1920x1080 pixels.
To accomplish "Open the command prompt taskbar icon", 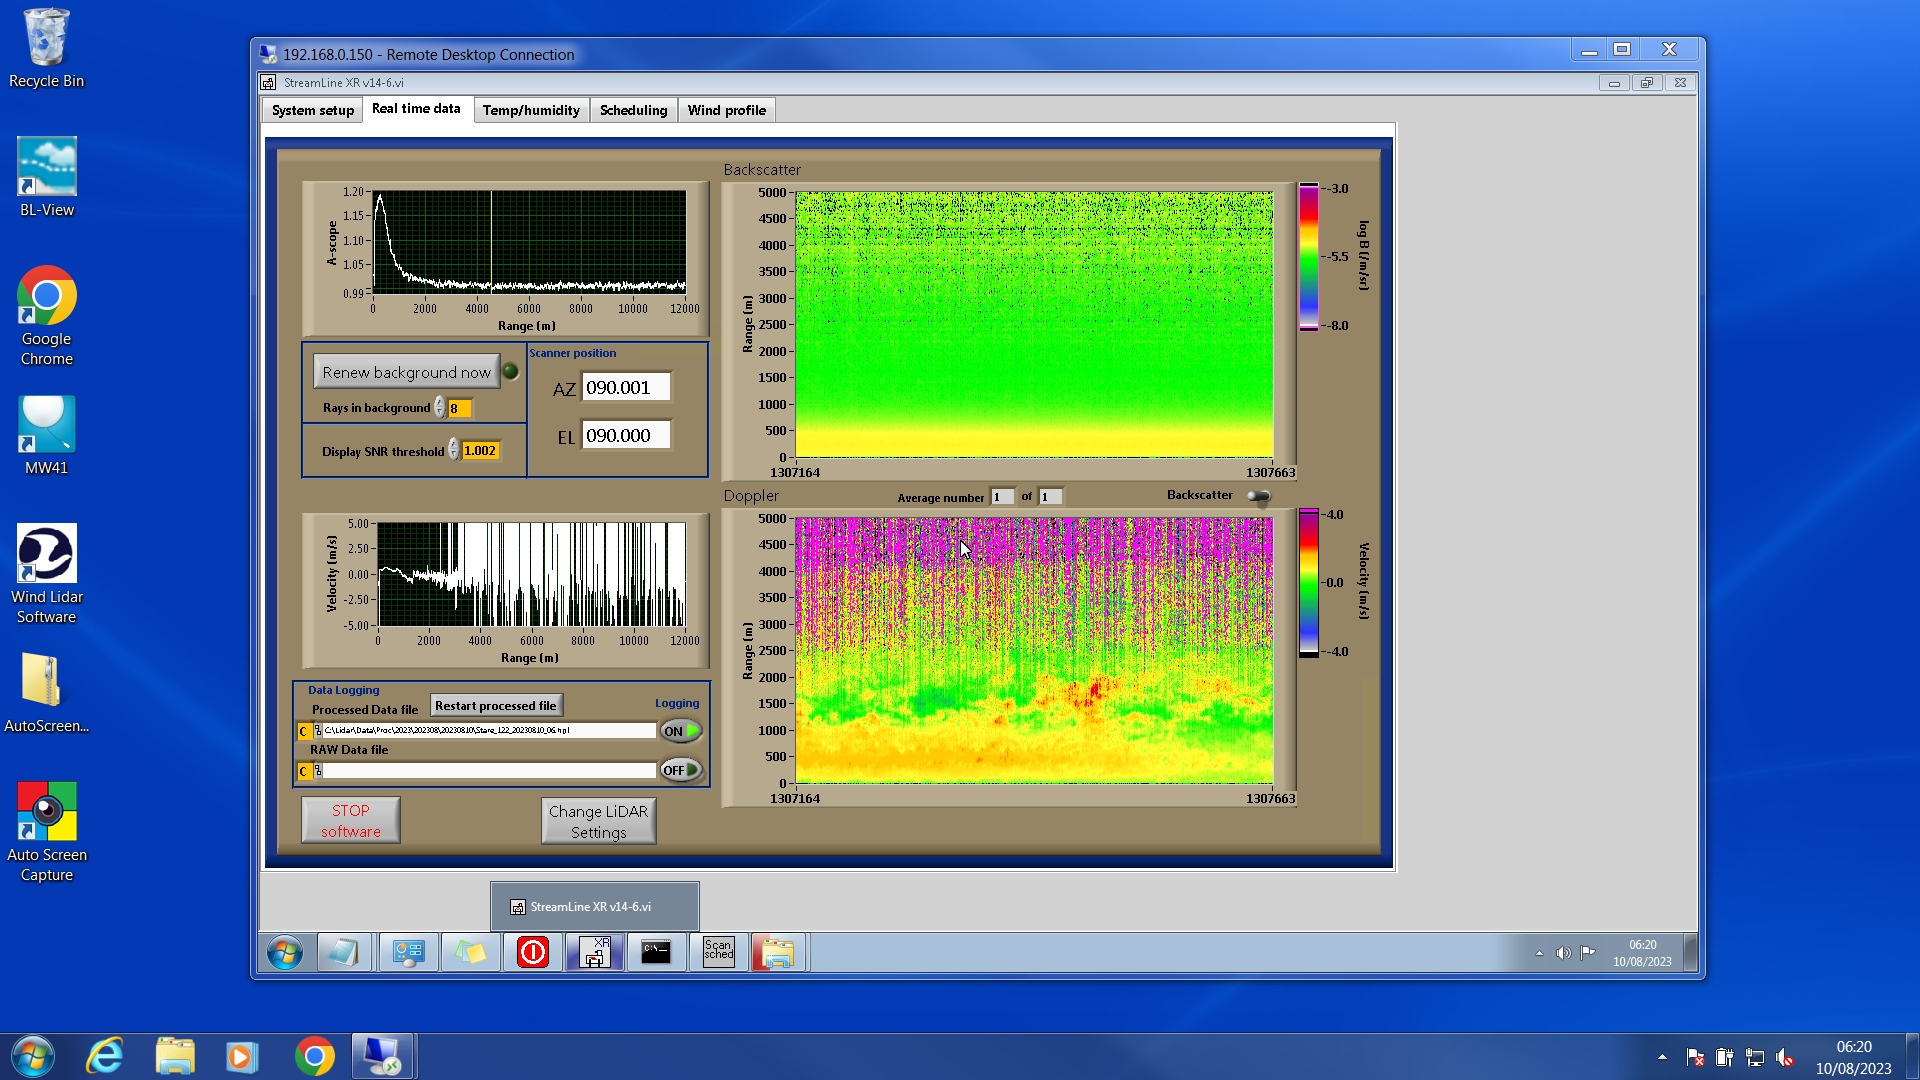I will pos(656,952).
